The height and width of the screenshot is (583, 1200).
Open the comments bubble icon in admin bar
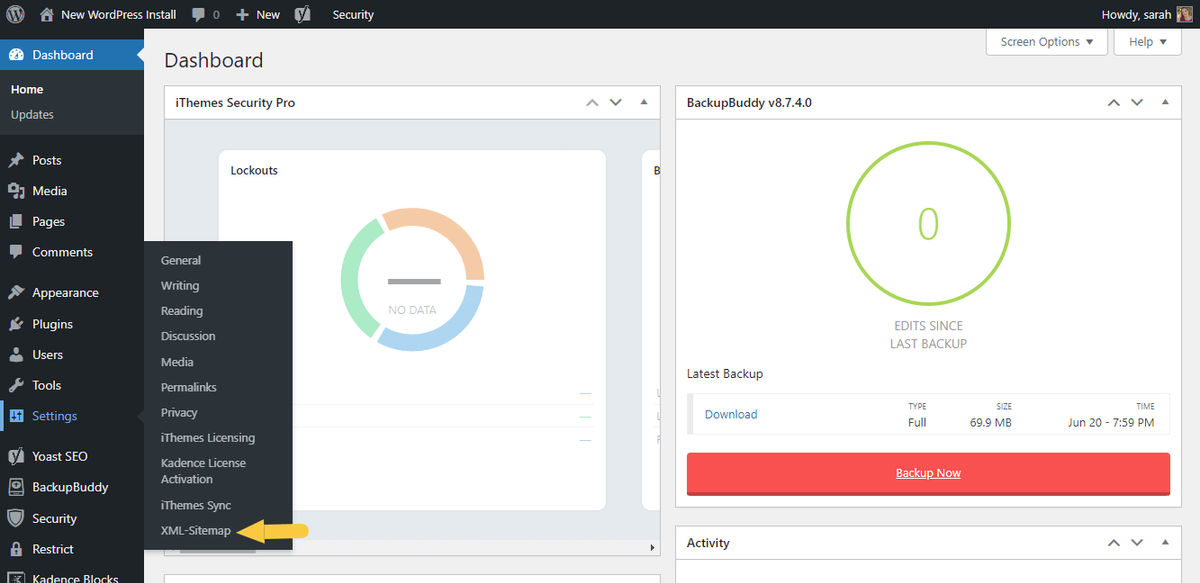[x=199, y=14]
